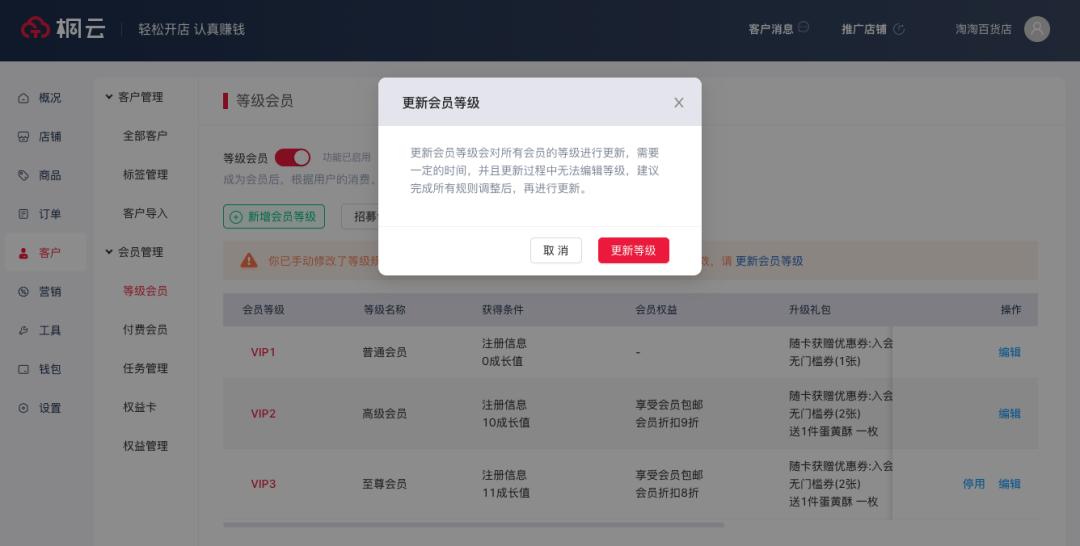Click the 商品 tag icon
Viewport: 1080px width, 546px height.
coord(23,176)
